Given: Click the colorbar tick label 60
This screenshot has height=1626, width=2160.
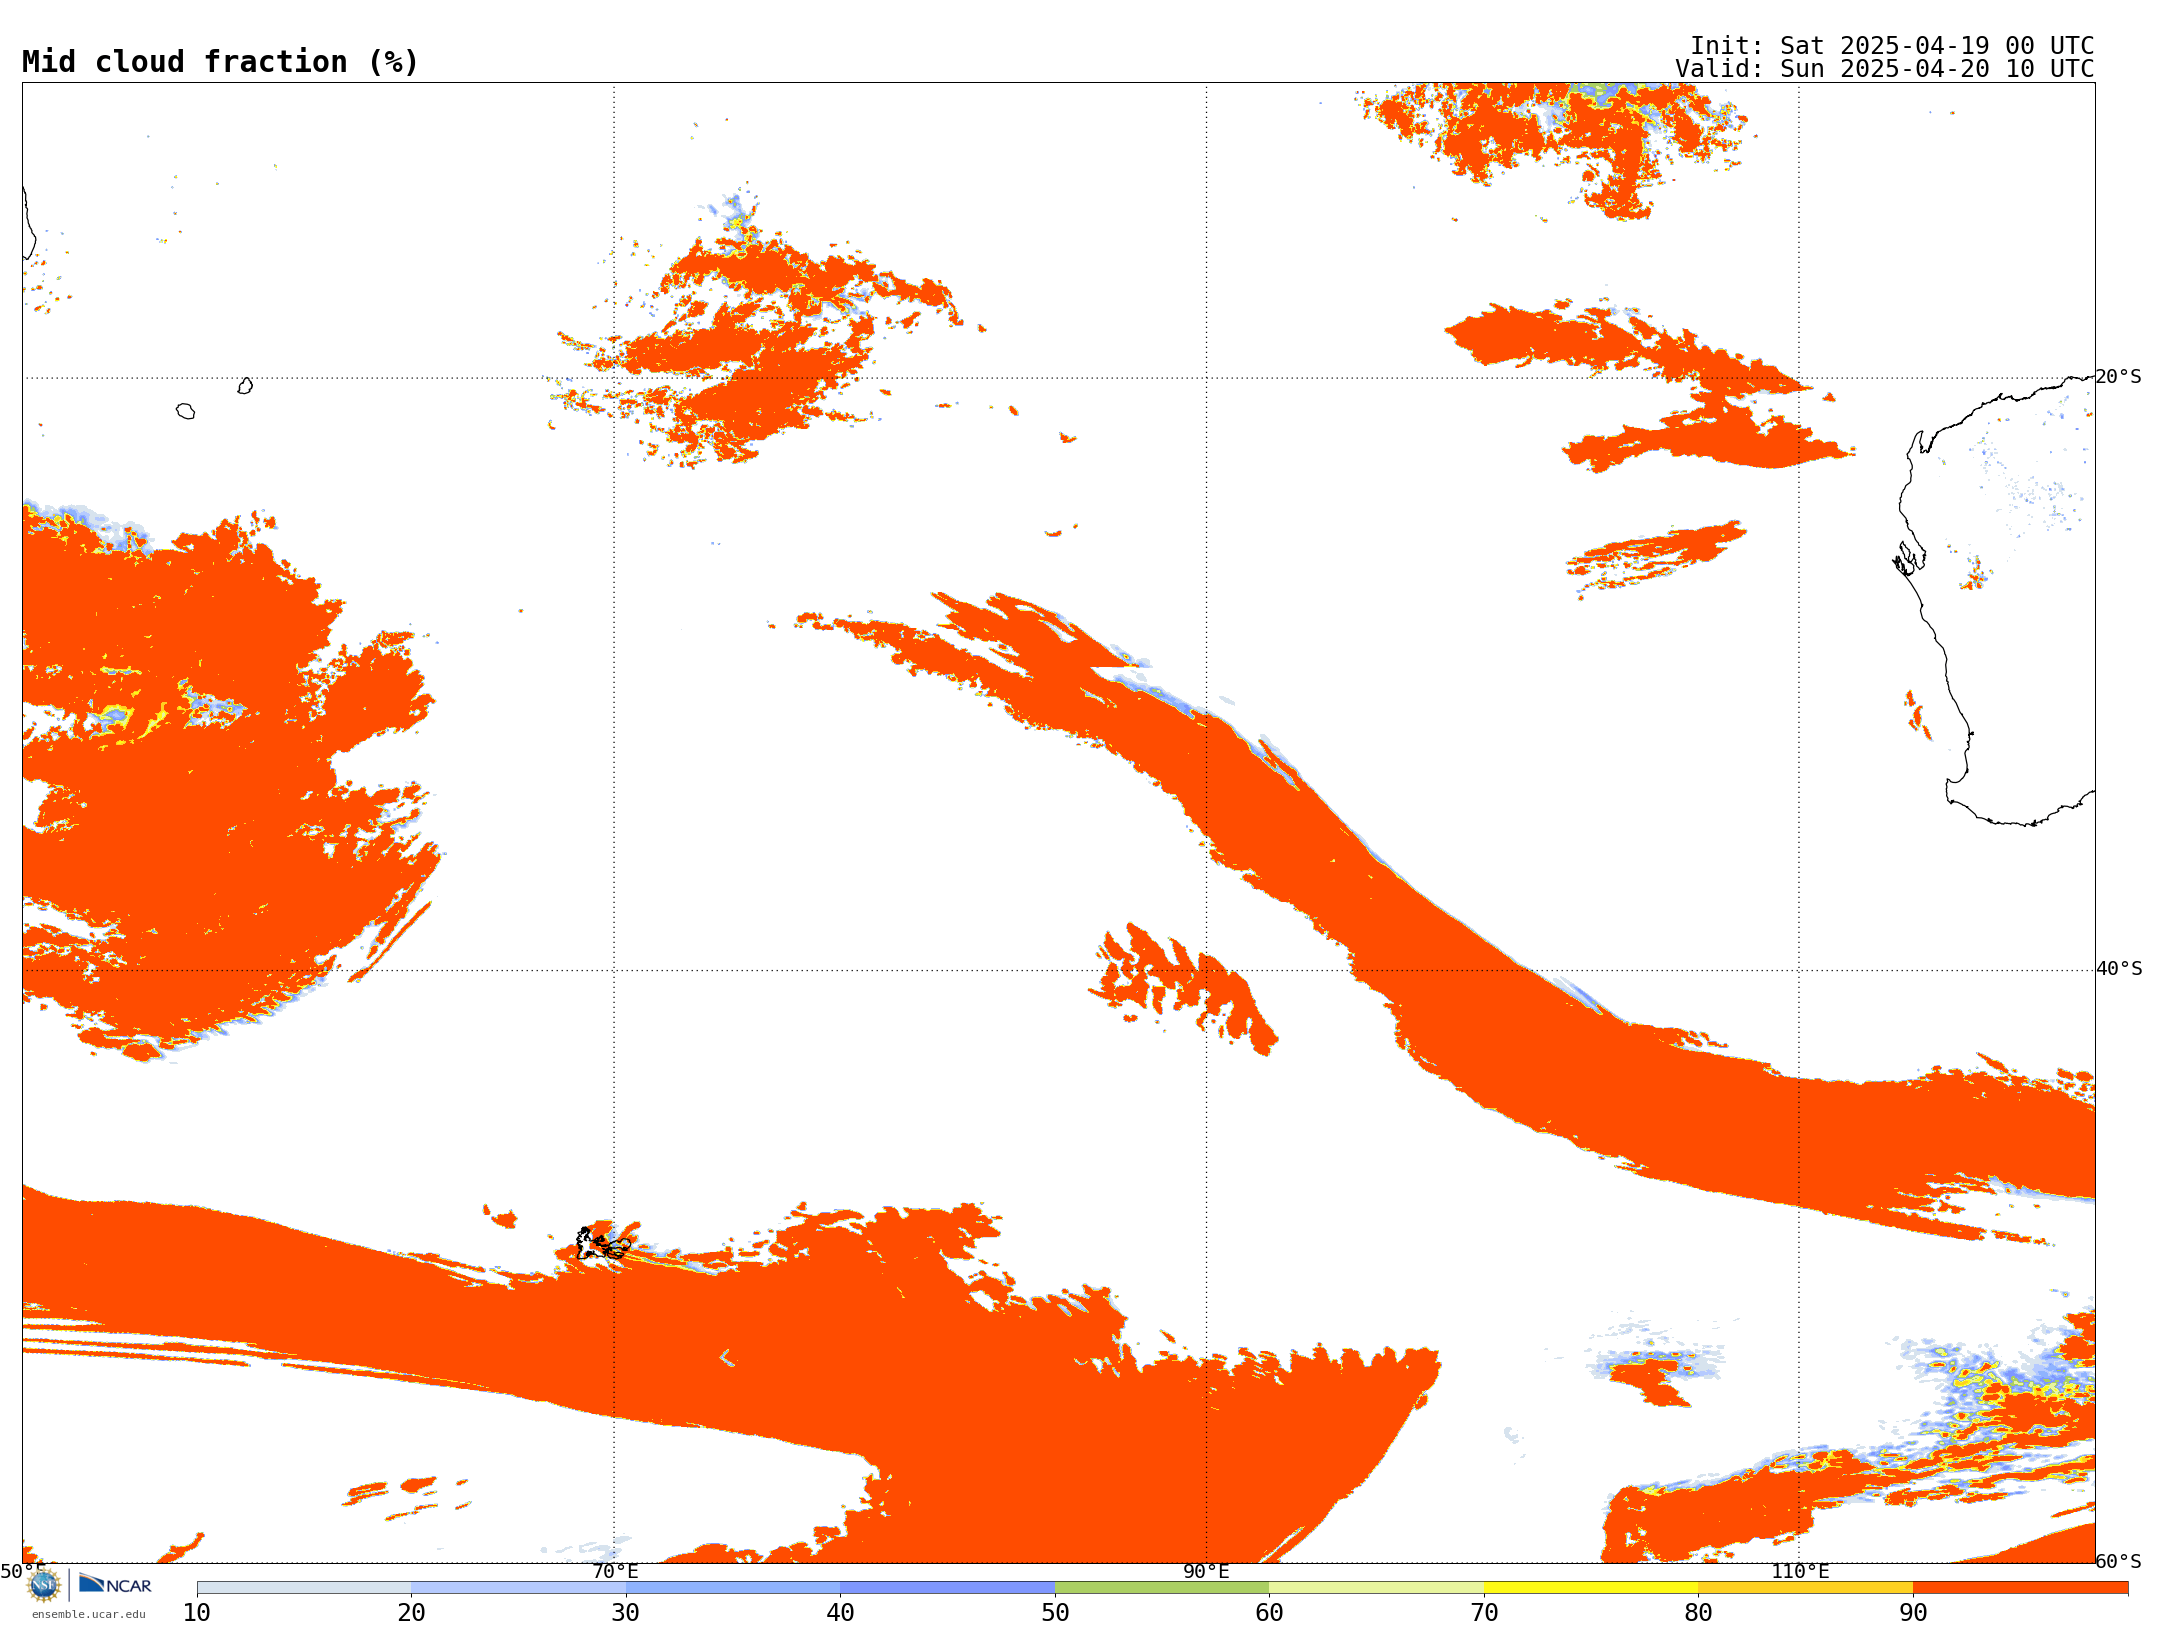Looking at the screenshot, I should 1269,1613.
